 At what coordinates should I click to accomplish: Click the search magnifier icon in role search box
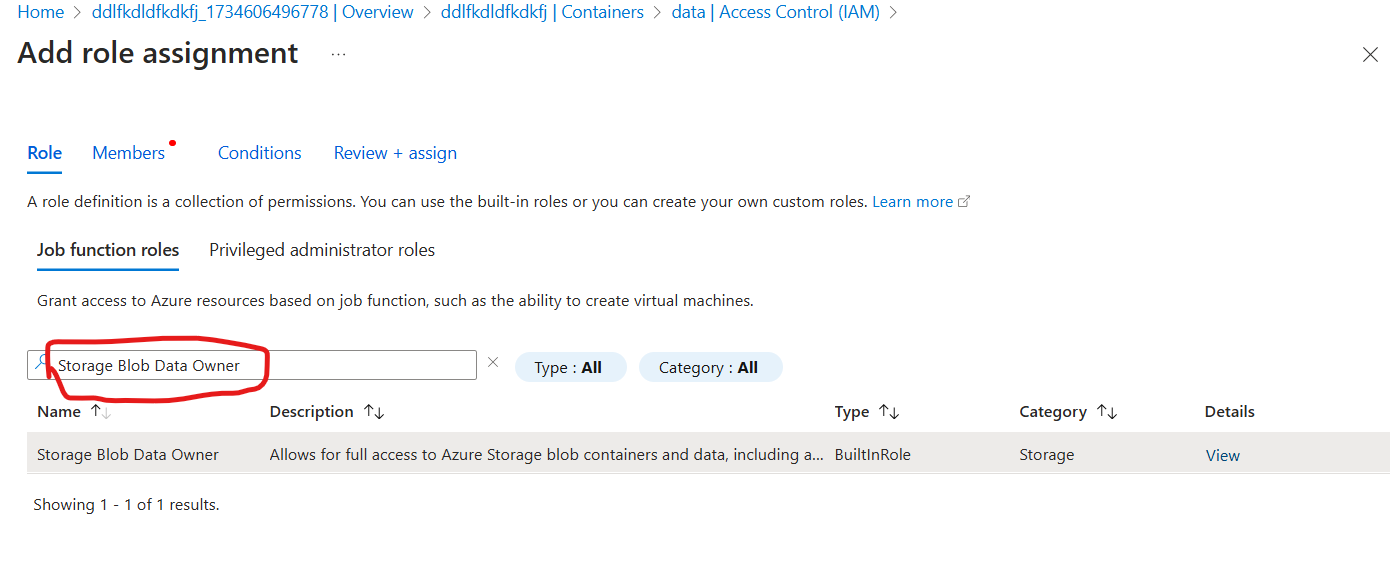click(40, 364)
